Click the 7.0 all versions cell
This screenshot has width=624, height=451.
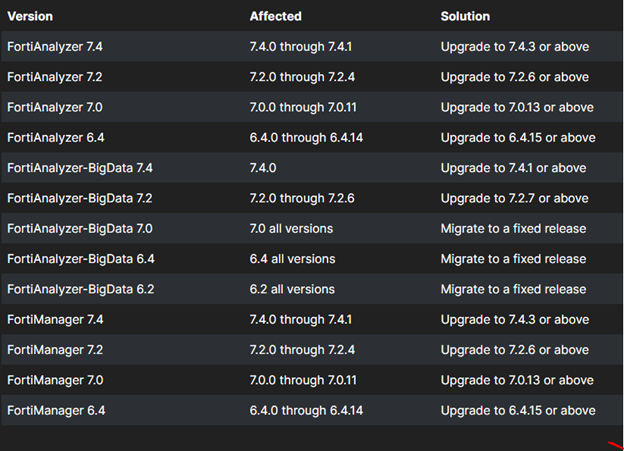click(x=291, y=228)
